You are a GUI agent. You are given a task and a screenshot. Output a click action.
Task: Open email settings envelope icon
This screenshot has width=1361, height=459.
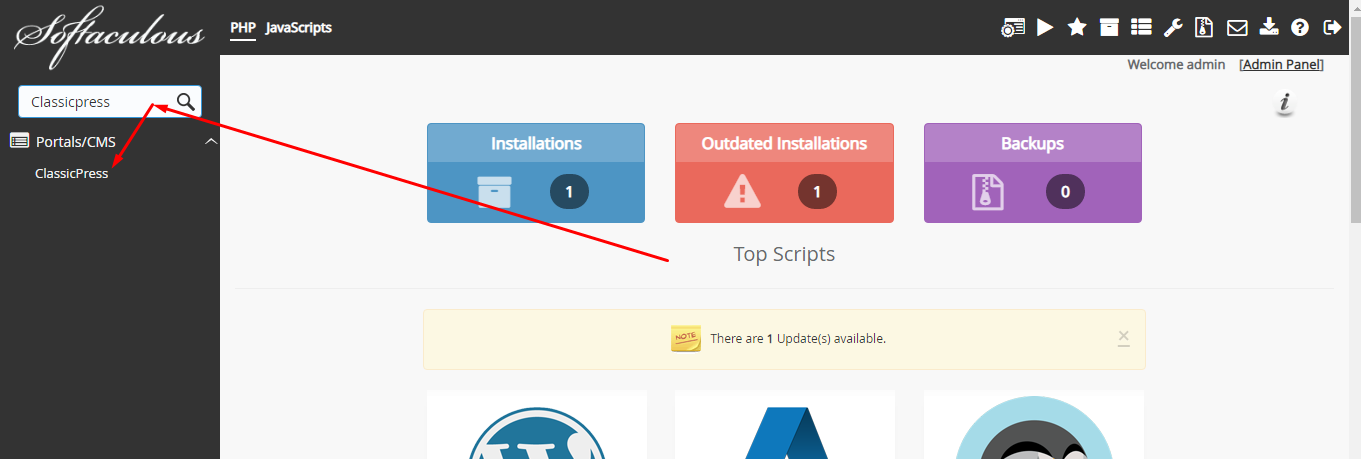(x=1237, y=28)
